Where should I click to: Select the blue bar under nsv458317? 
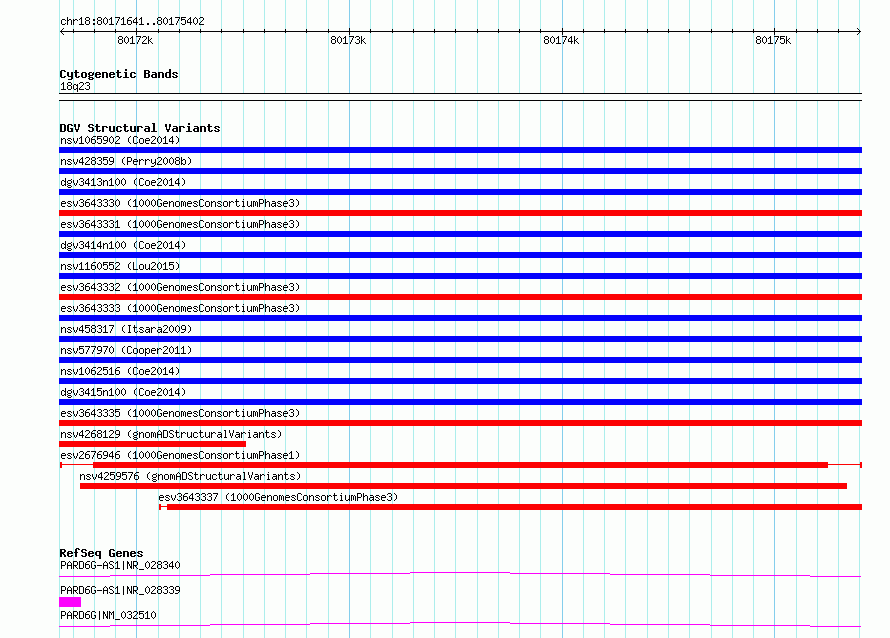460,339
